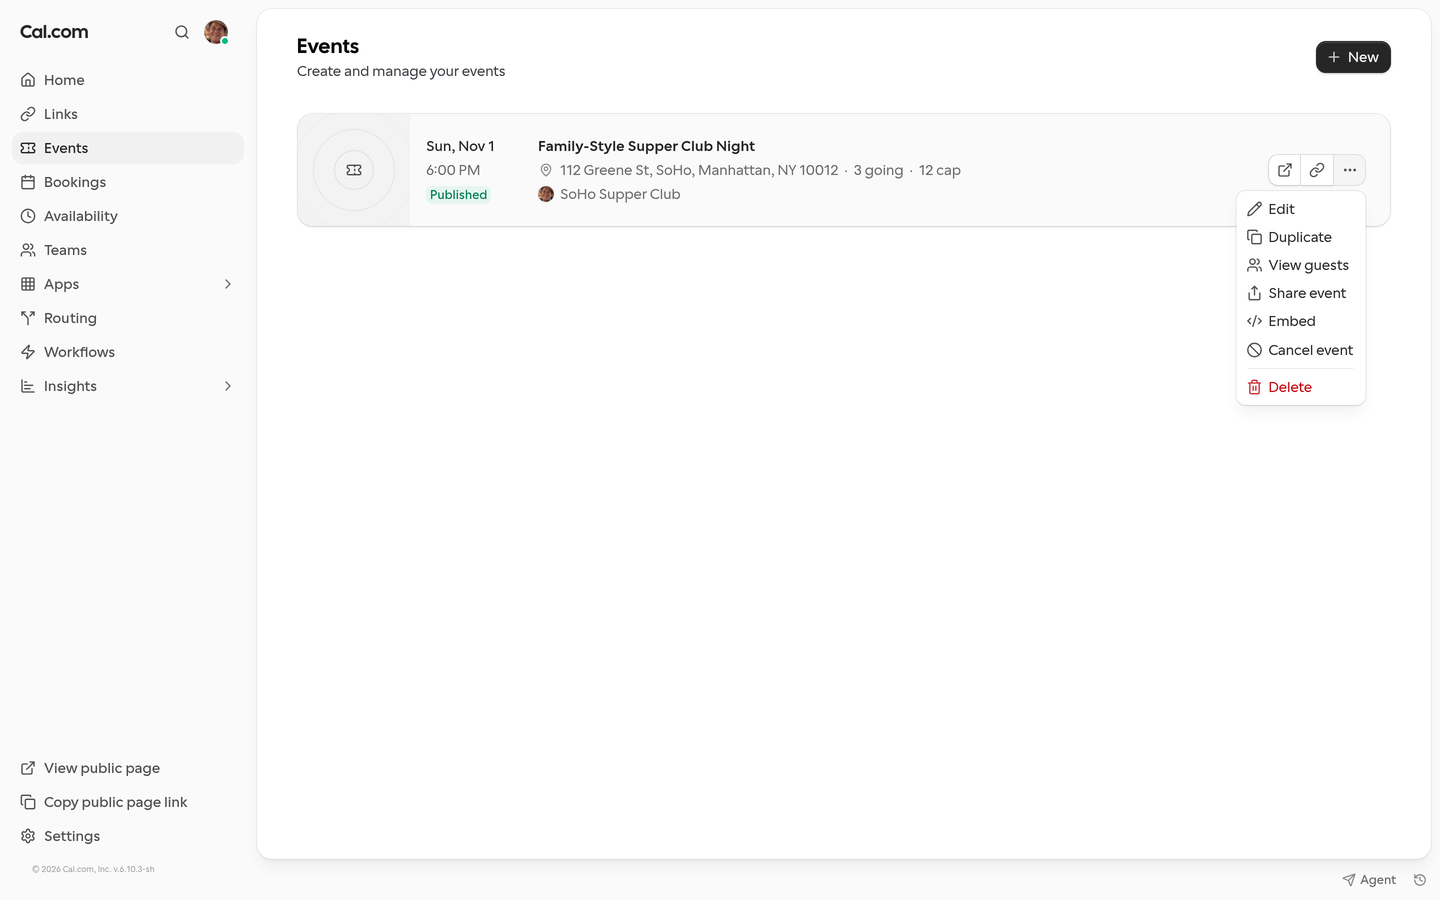1440x900 pixels.
Task: Copy event link with chain icon
Action: click(x=1317, y=170)
